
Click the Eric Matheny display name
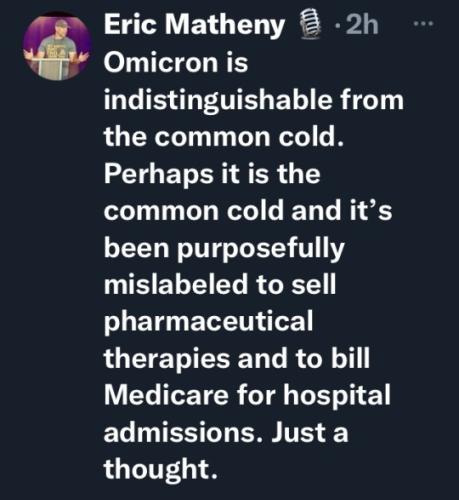pos(194,25)
